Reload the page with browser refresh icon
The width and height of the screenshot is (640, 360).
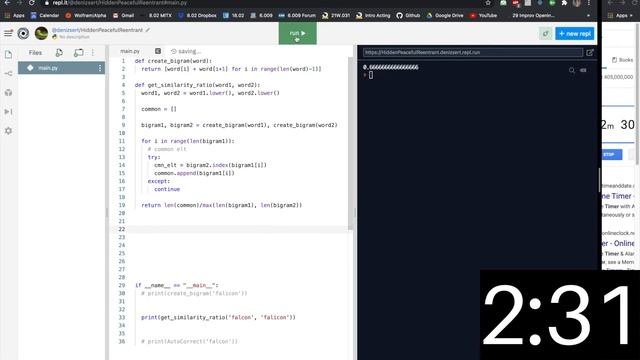pyautogui.click(x=31, y=3)
